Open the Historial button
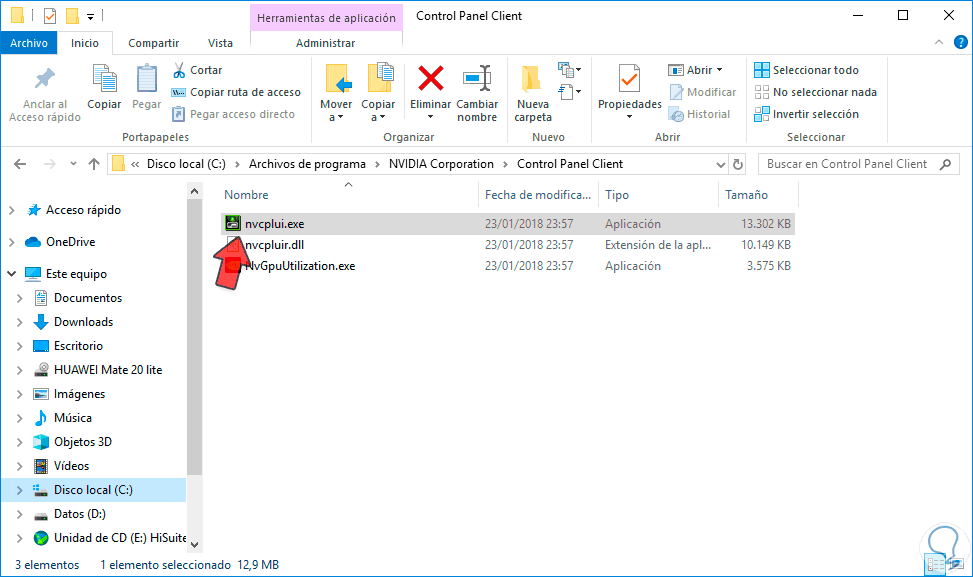Image resolution: width=973 pixels, height=577 pixels. pyautogui.click(x=699, y=114)
